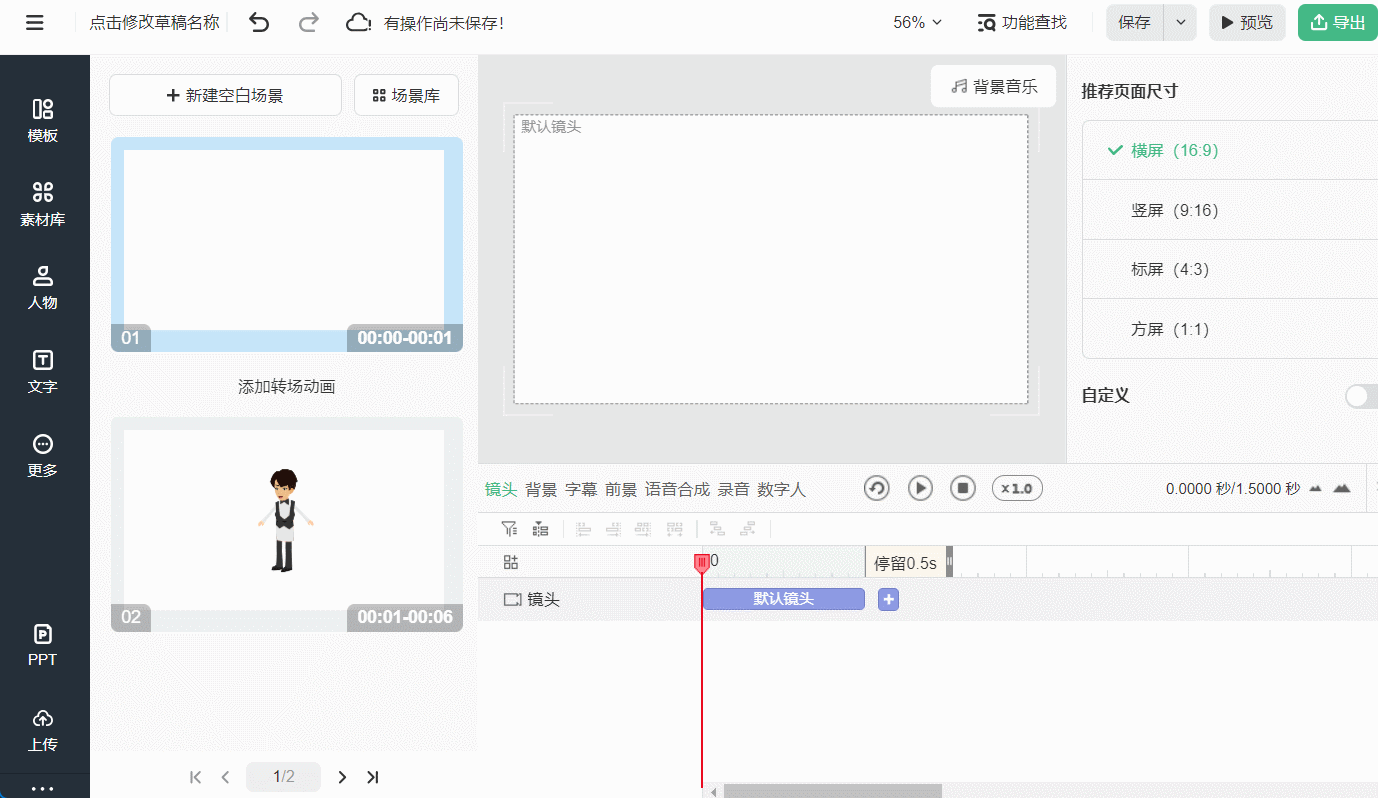This screenshot has width=1378, height=798.
Task: Open the hamburger main menu
Action: [35, 22]
